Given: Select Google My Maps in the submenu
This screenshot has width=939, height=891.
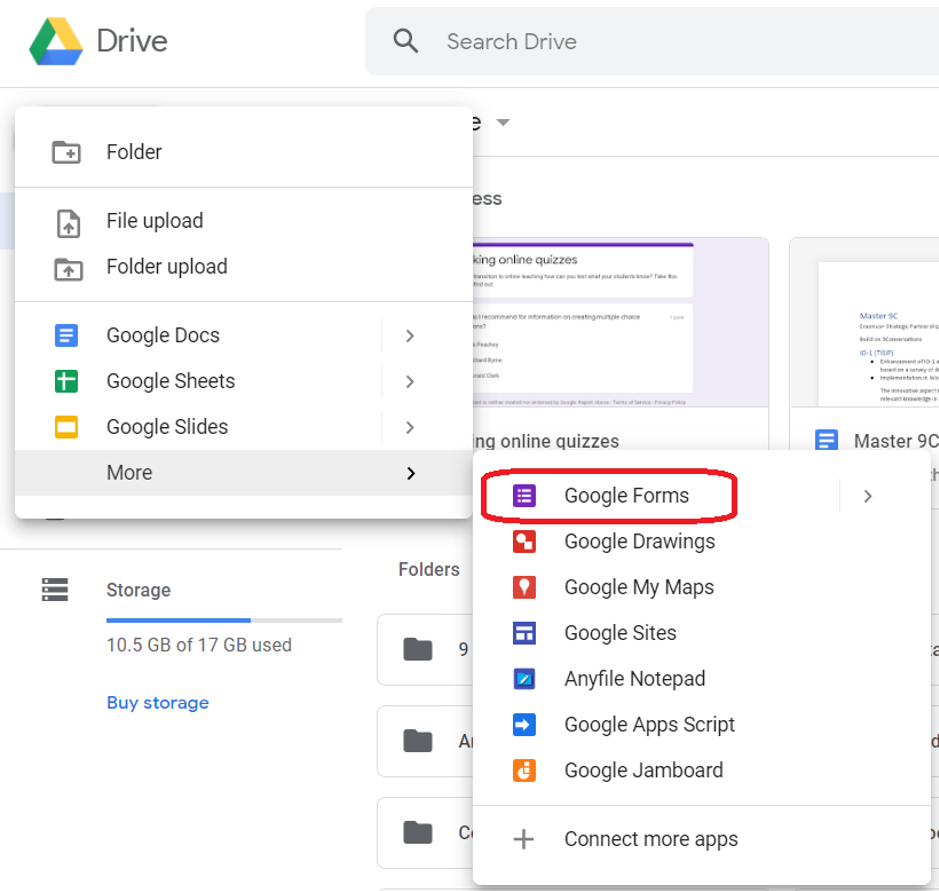Looking at the screenshot, I should pyautogui.click(x=702, y=587).
